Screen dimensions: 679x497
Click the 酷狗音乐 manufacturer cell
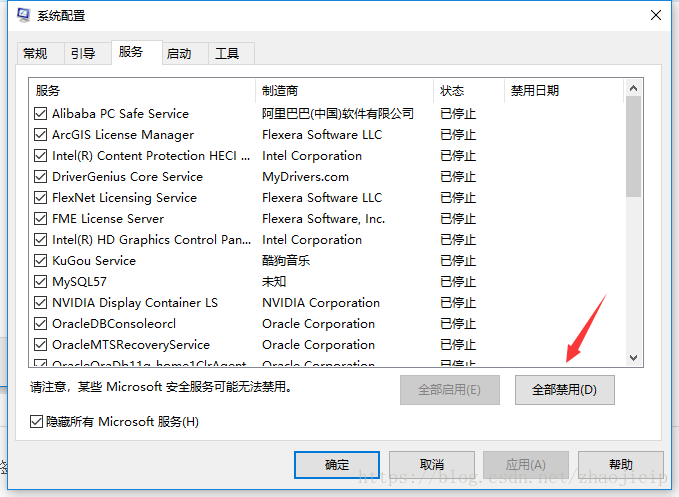(286, 261)
